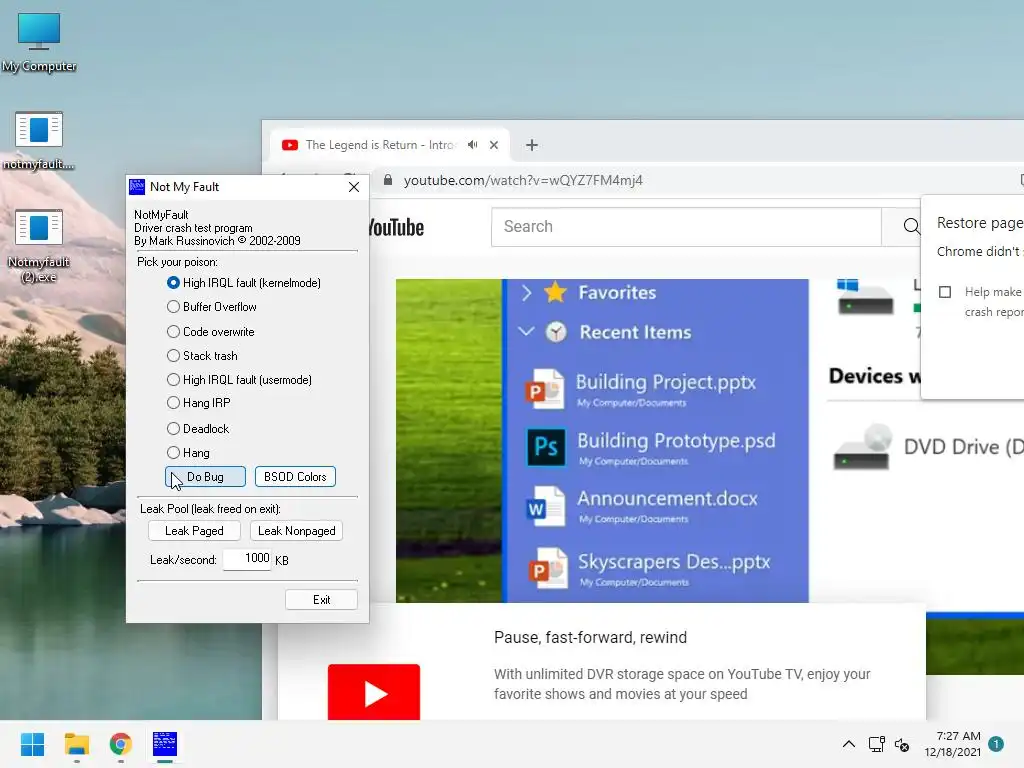Mute the tab via its speaker icon

[473, 145]
